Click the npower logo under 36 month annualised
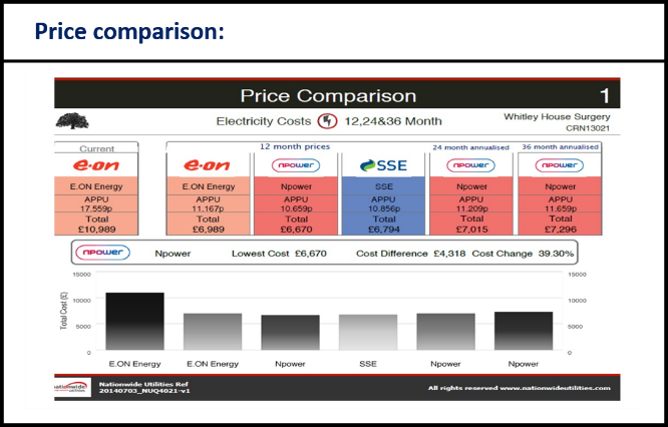The height and width of the screenshot is (427, 668). [x=559, y=165]
